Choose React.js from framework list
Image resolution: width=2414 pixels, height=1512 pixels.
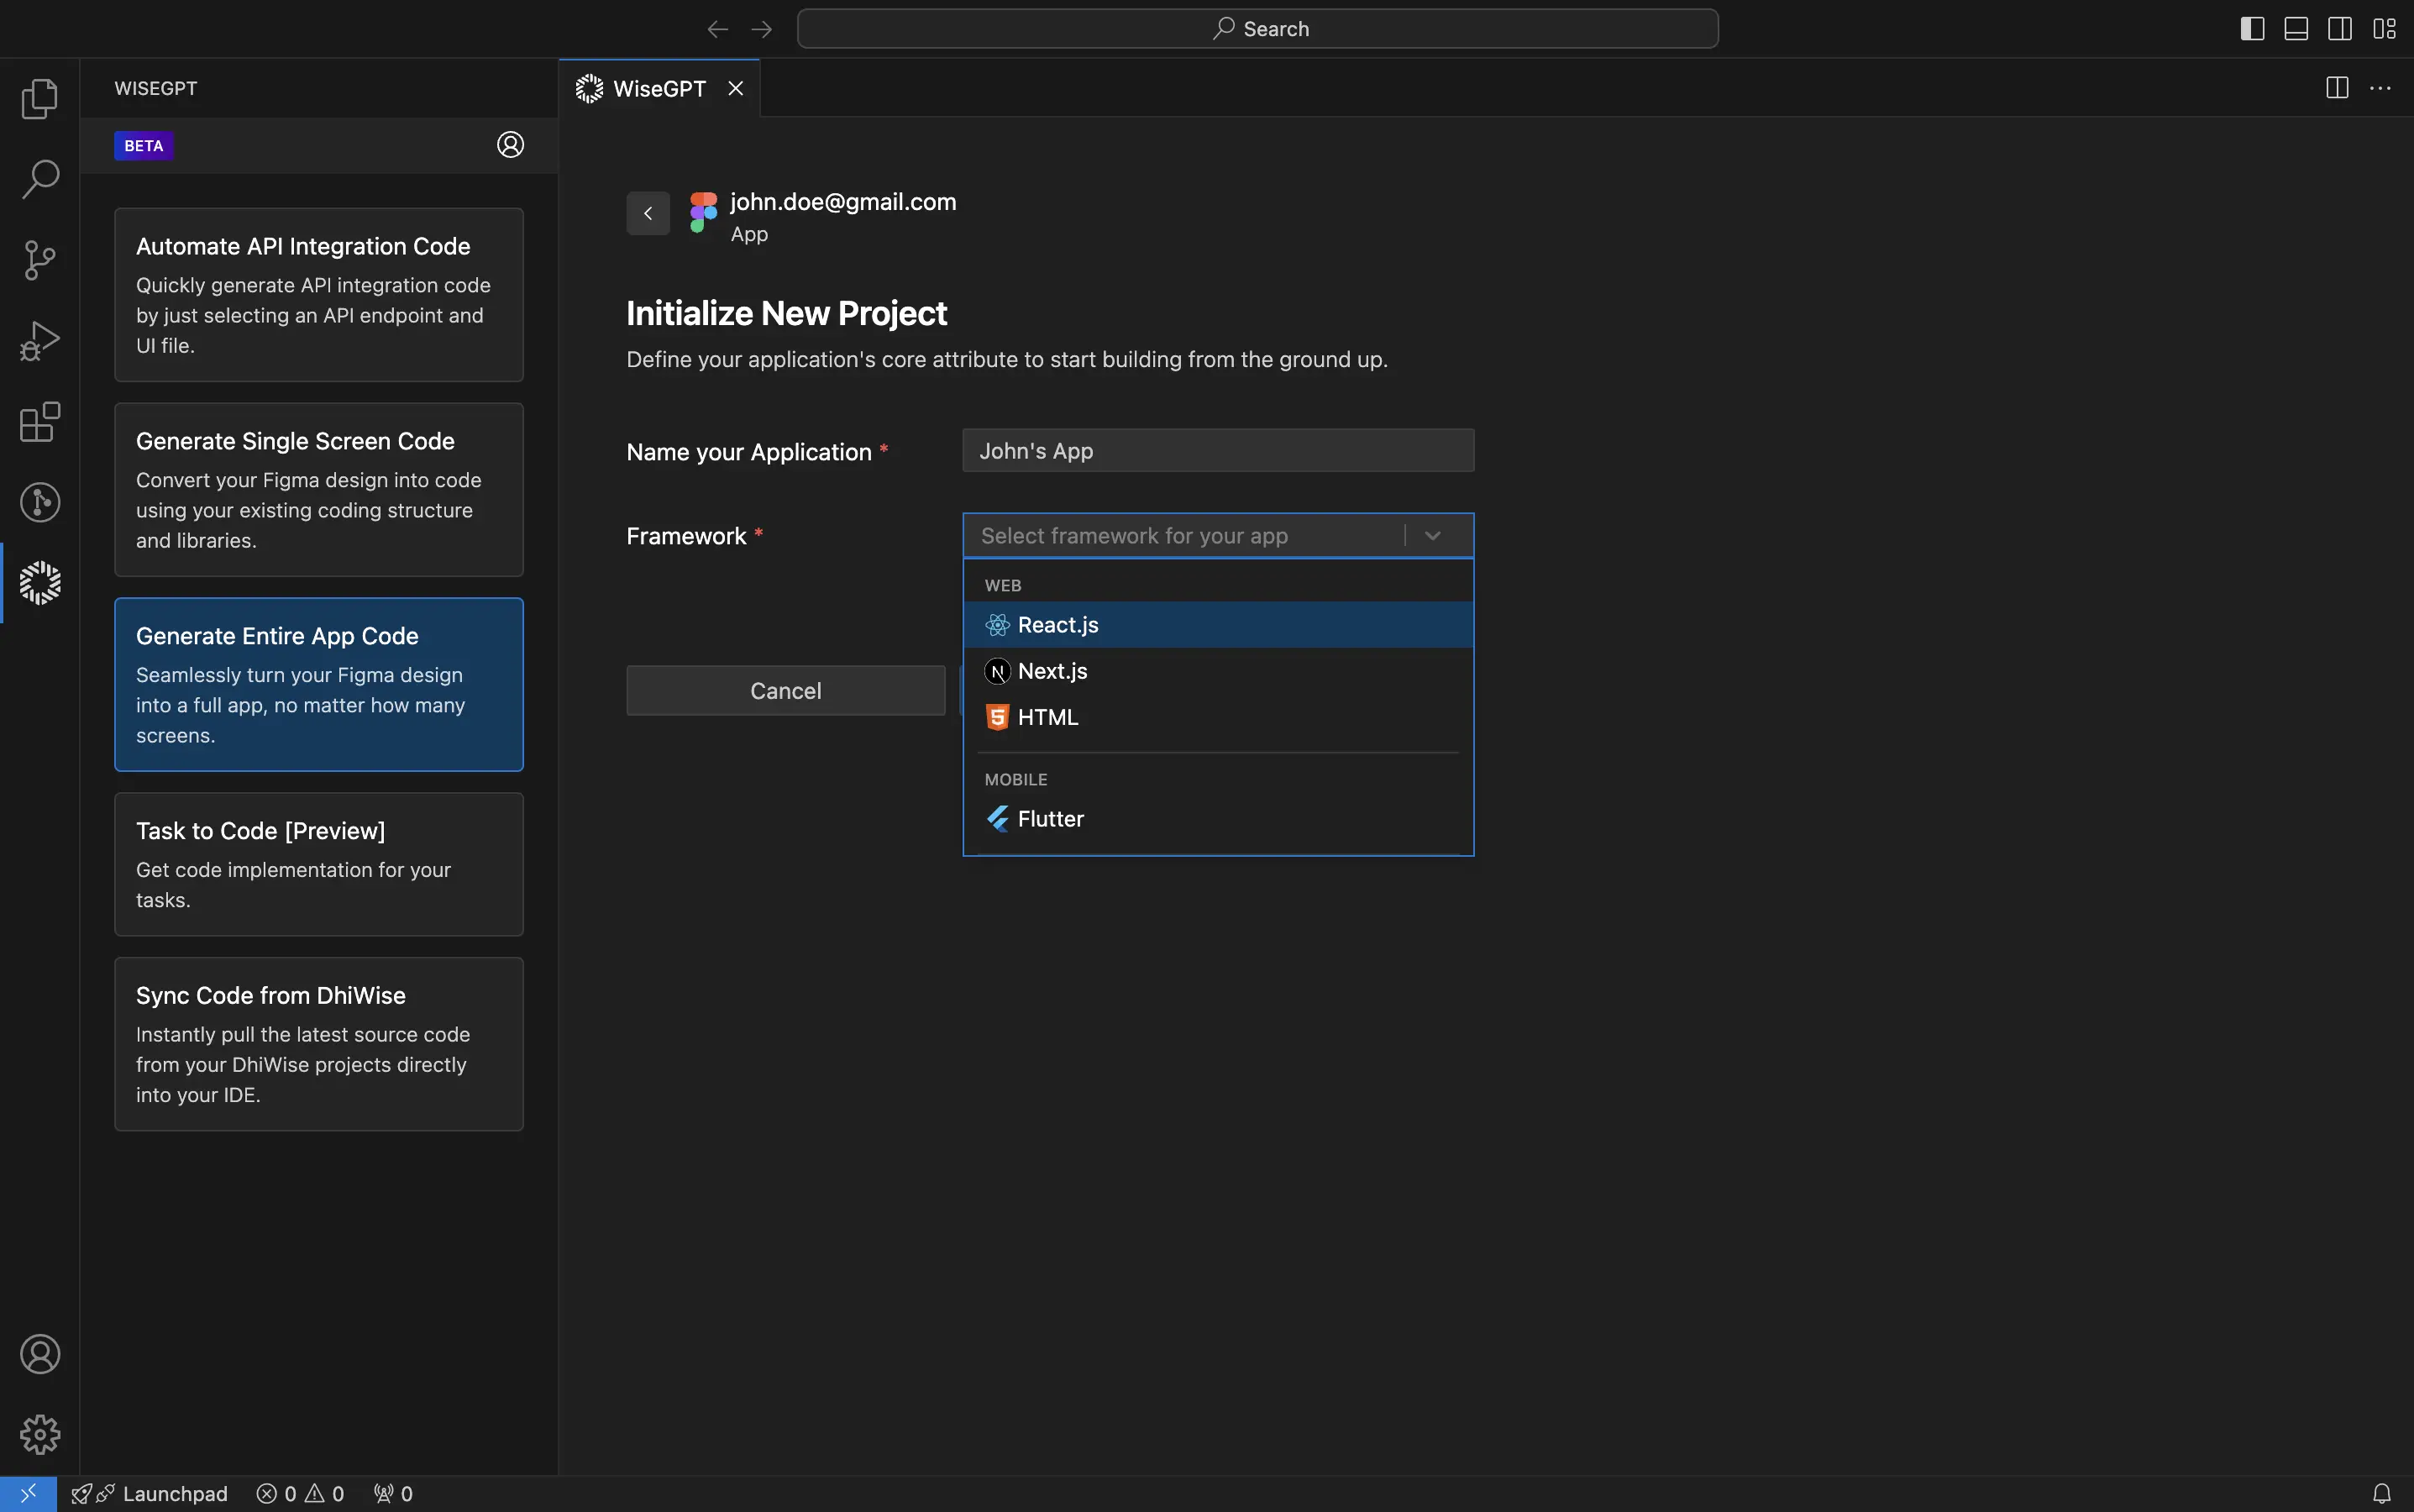click(1218, 625)
